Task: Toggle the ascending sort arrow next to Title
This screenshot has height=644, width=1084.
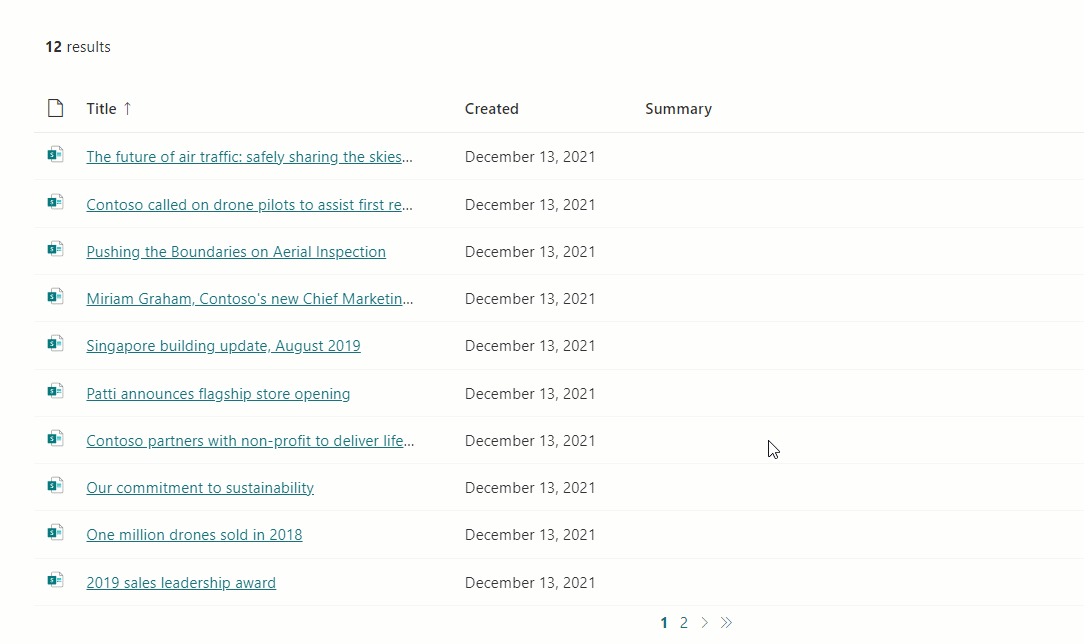Action: [127, 108]
